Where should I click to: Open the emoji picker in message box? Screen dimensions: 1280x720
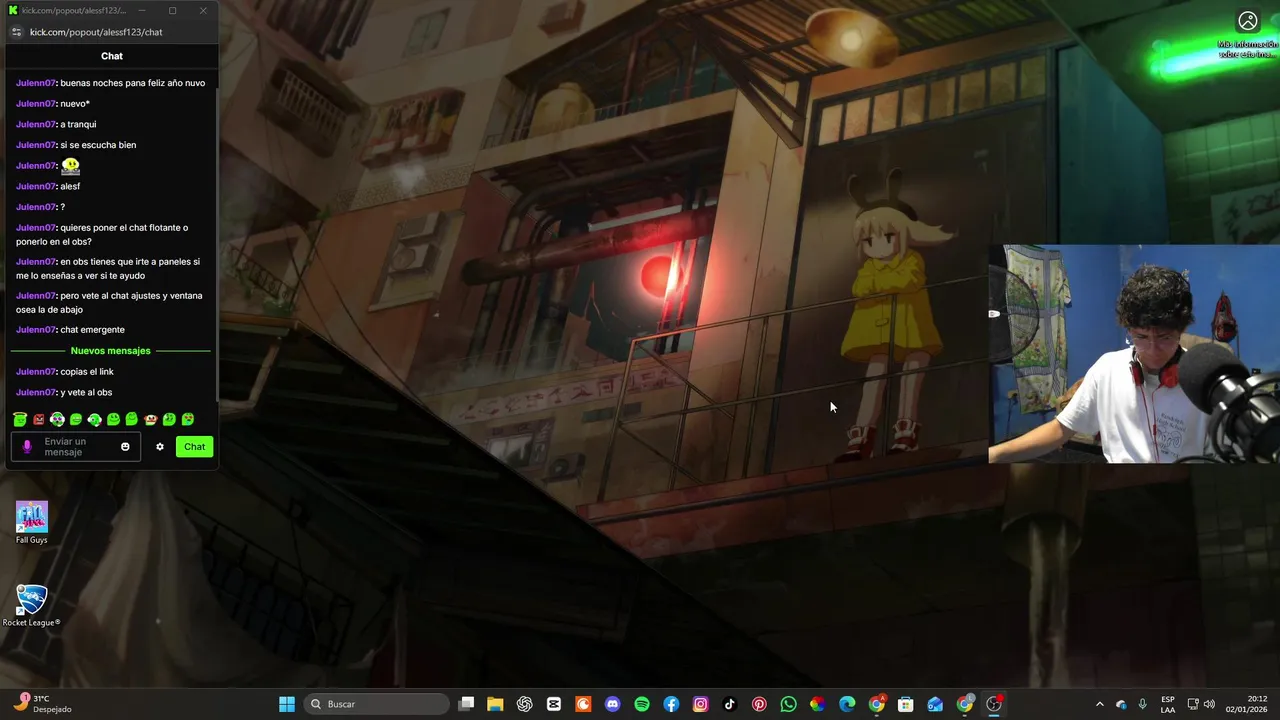pos(125,447)
